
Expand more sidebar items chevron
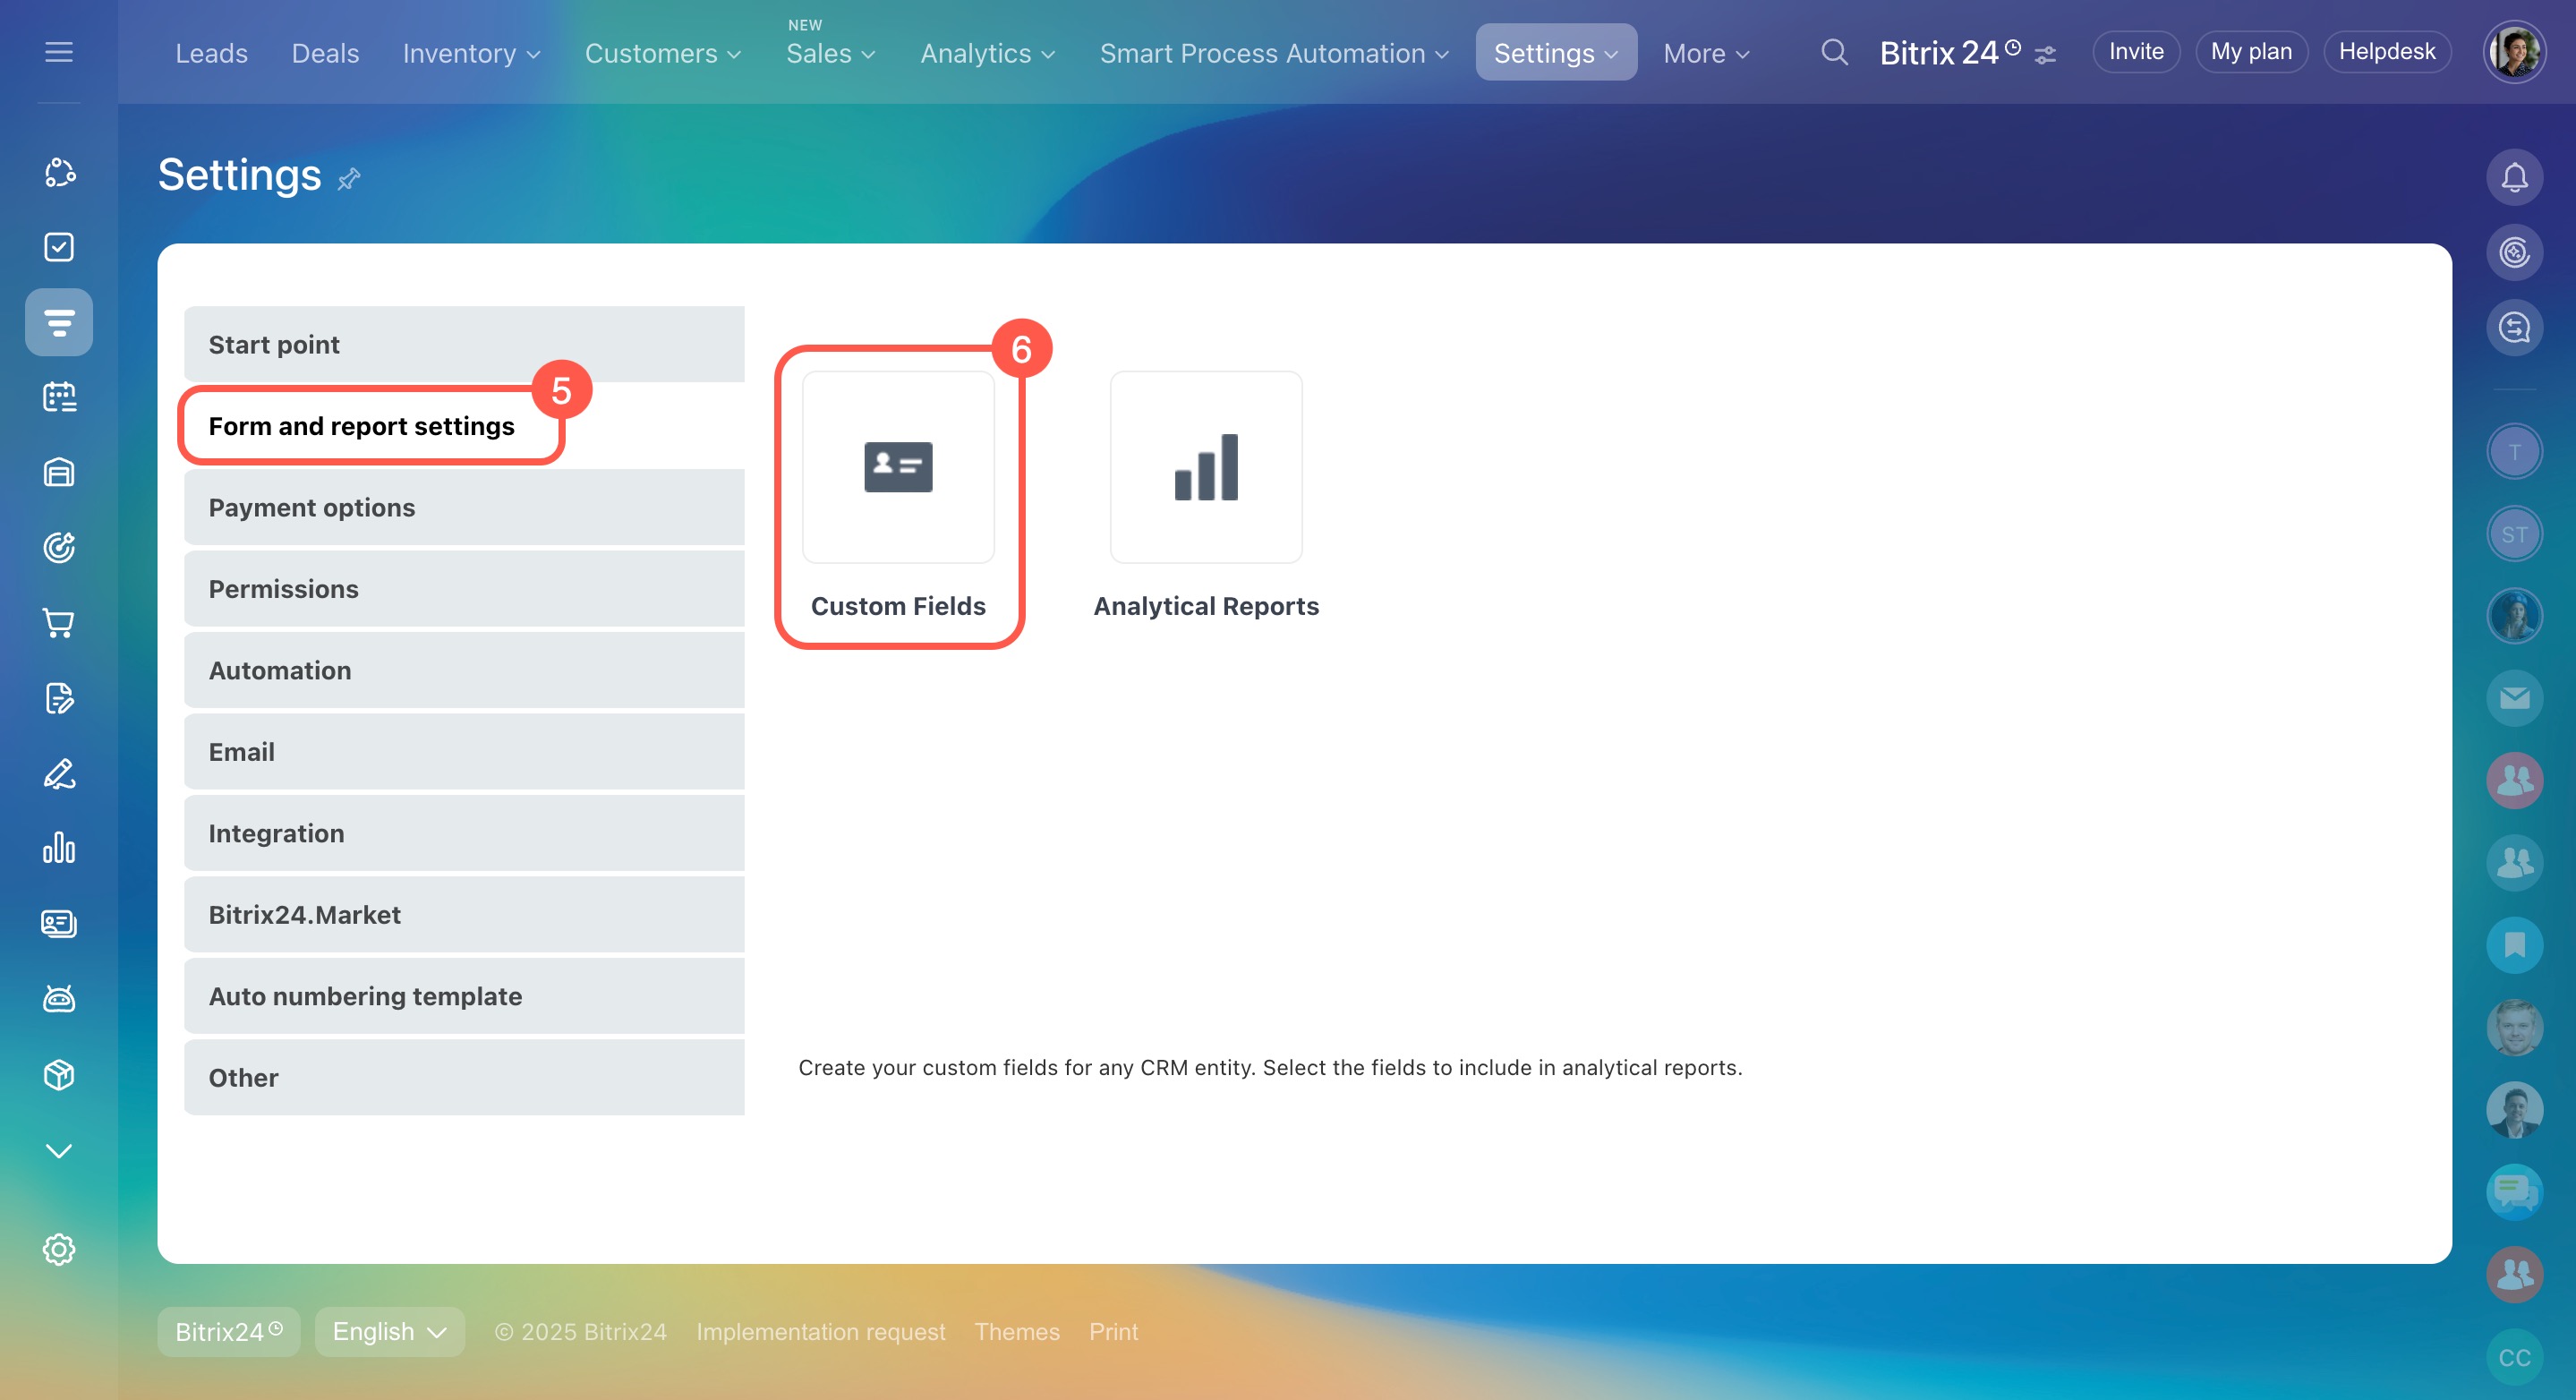coord(59,1150)
